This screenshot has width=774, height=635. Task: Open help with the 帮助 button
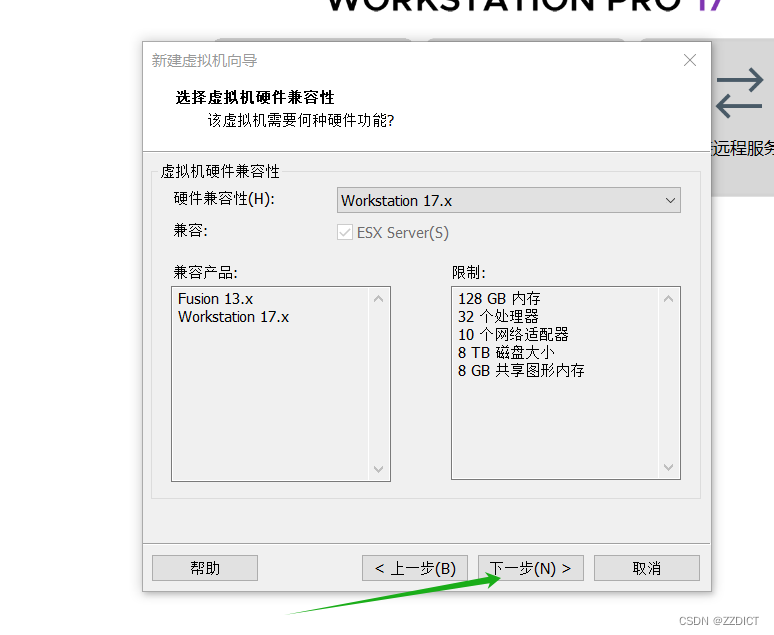coord(205,568)
